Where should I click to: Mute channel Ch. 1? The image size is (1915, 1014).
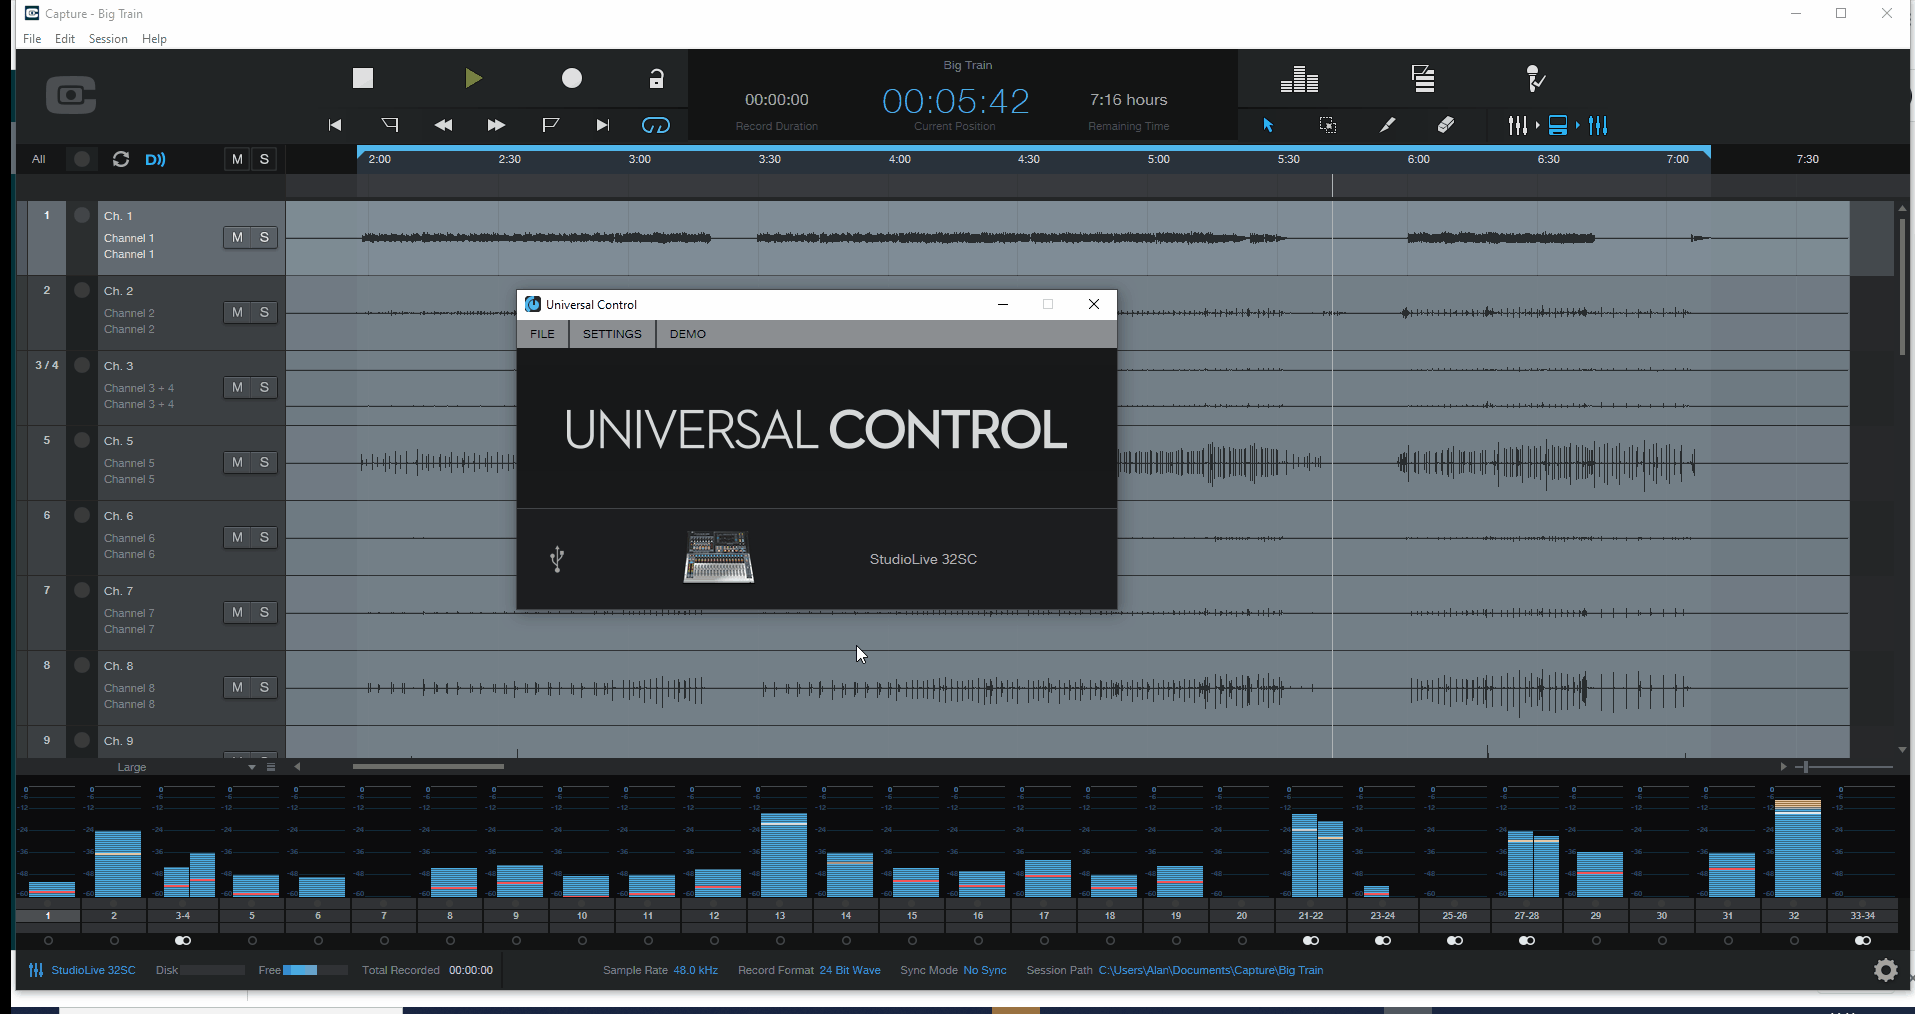click(x=236, y=237)
